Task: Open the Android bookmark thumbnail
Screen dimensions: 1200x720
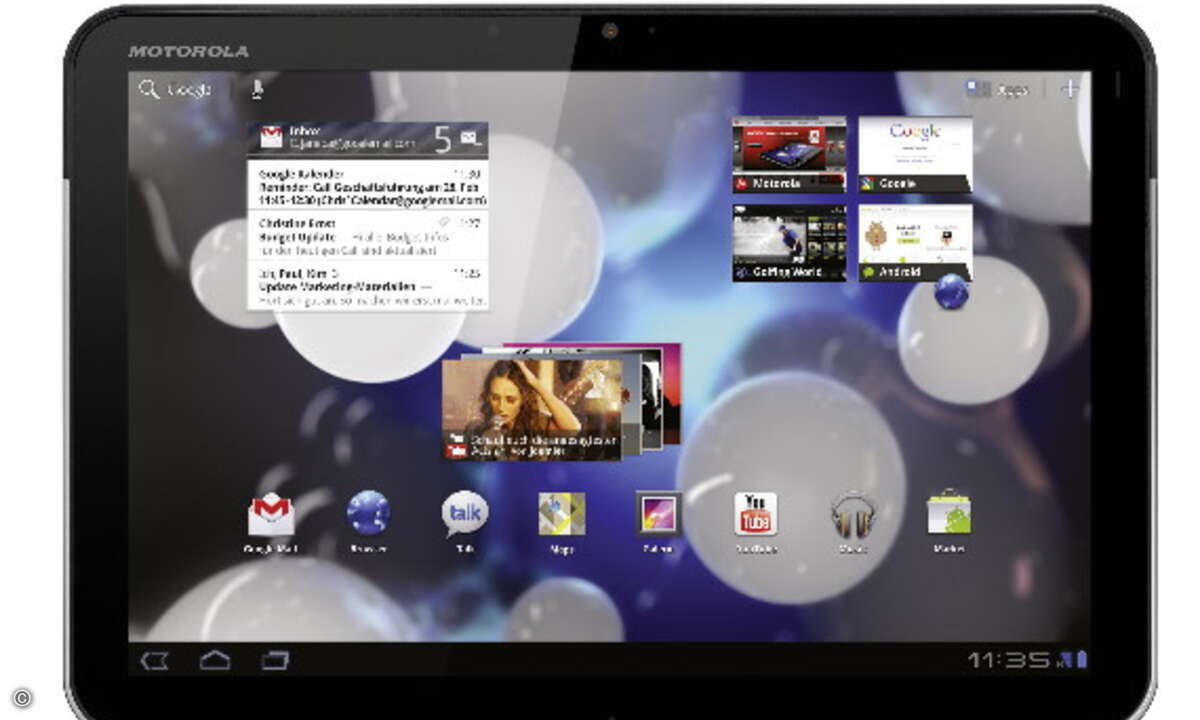Action: pyautogui.click(x=915, y=243)
